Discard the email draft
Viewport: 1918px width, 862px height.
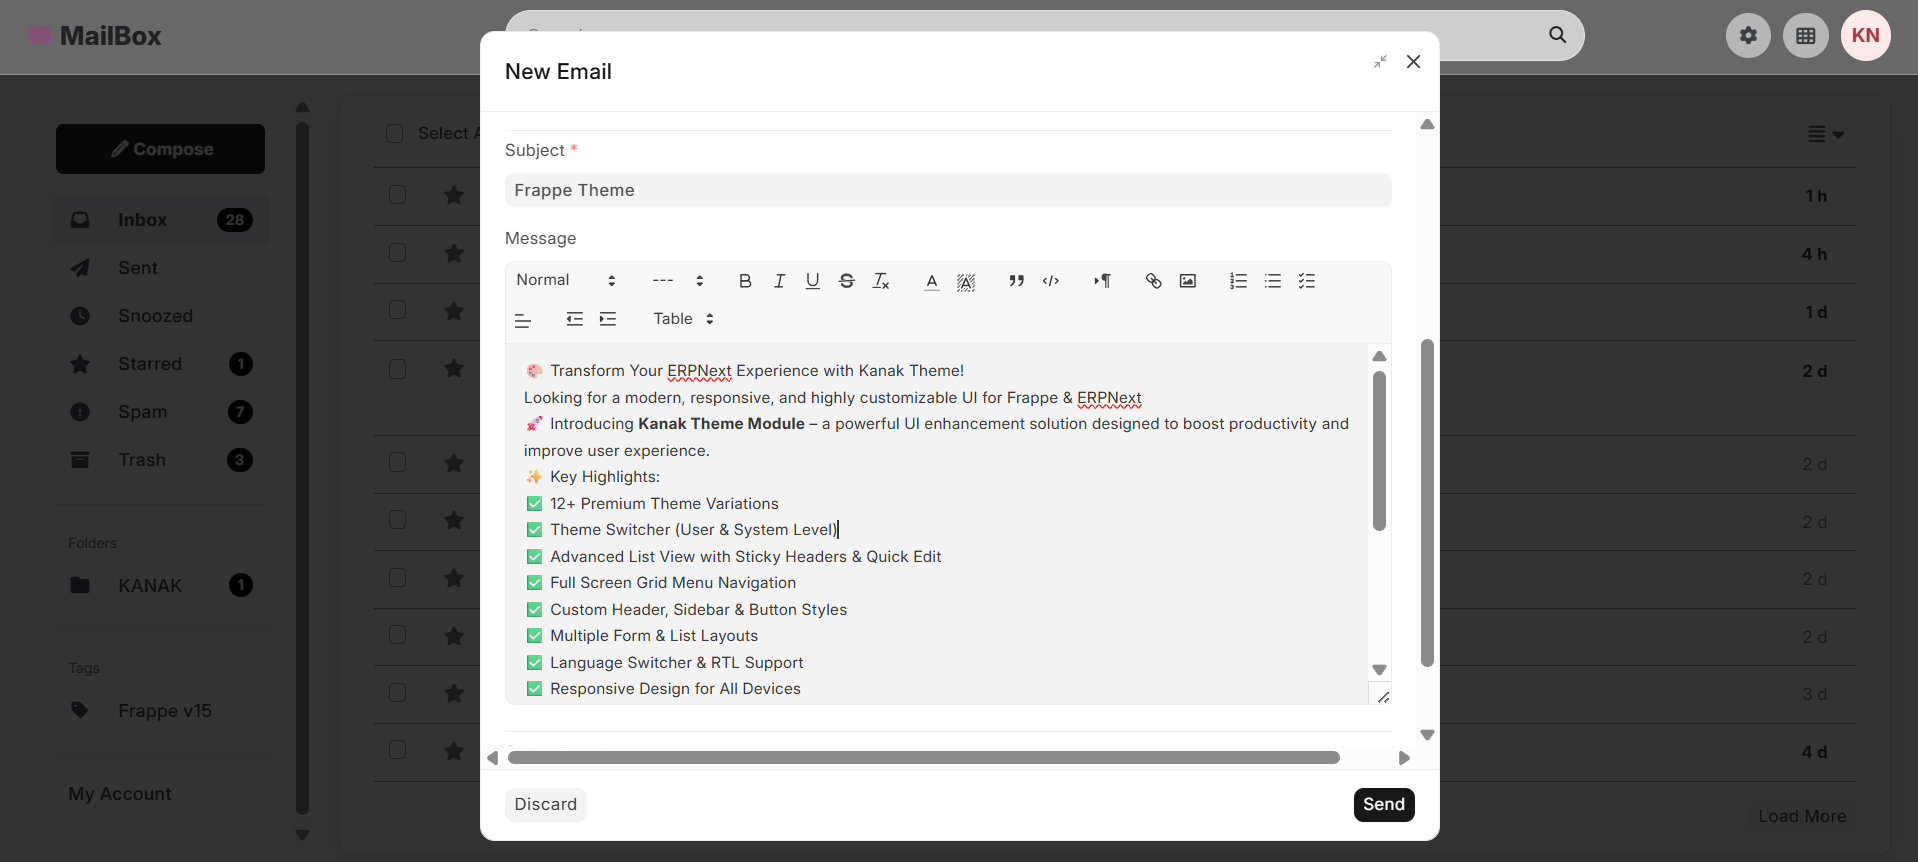546,805
